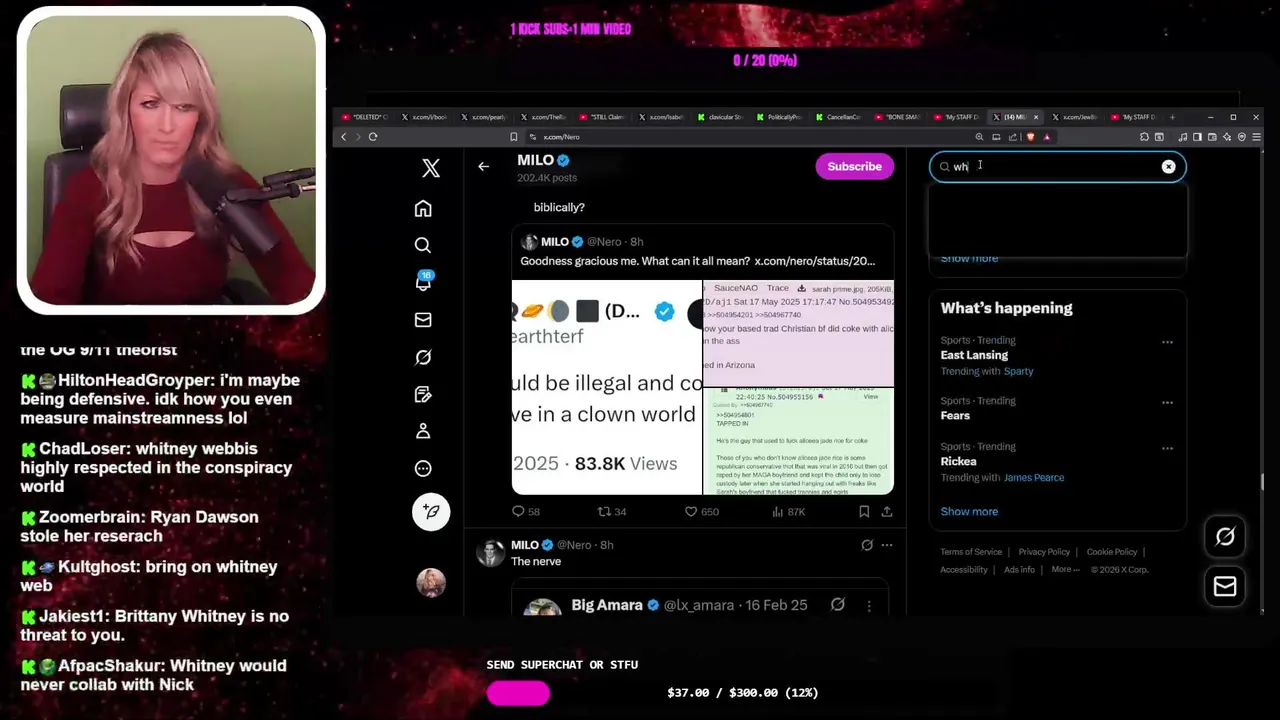Open a new browser tab with plus
The image size is (1280, 720).
pyautogui.click(x=1172, y=117)
